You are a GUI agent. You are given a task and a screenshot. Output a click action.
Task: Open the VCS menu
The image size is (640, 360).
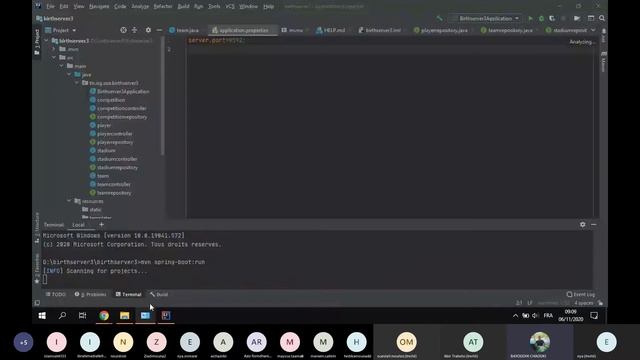pyautogui.click(x=230, y=7)
